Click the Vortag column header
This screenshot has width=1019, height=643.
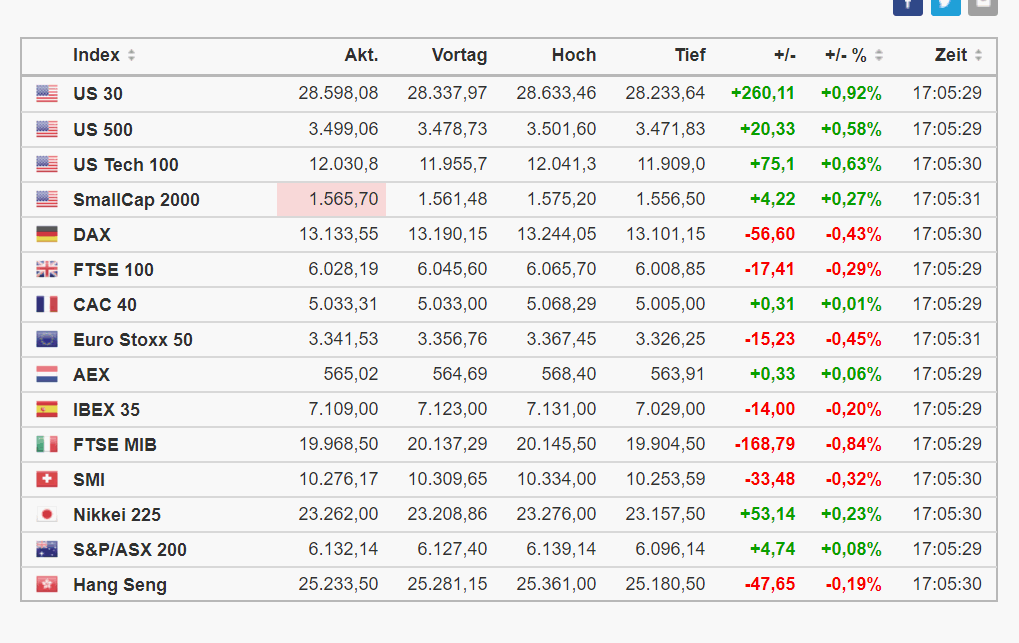point(459,55)
